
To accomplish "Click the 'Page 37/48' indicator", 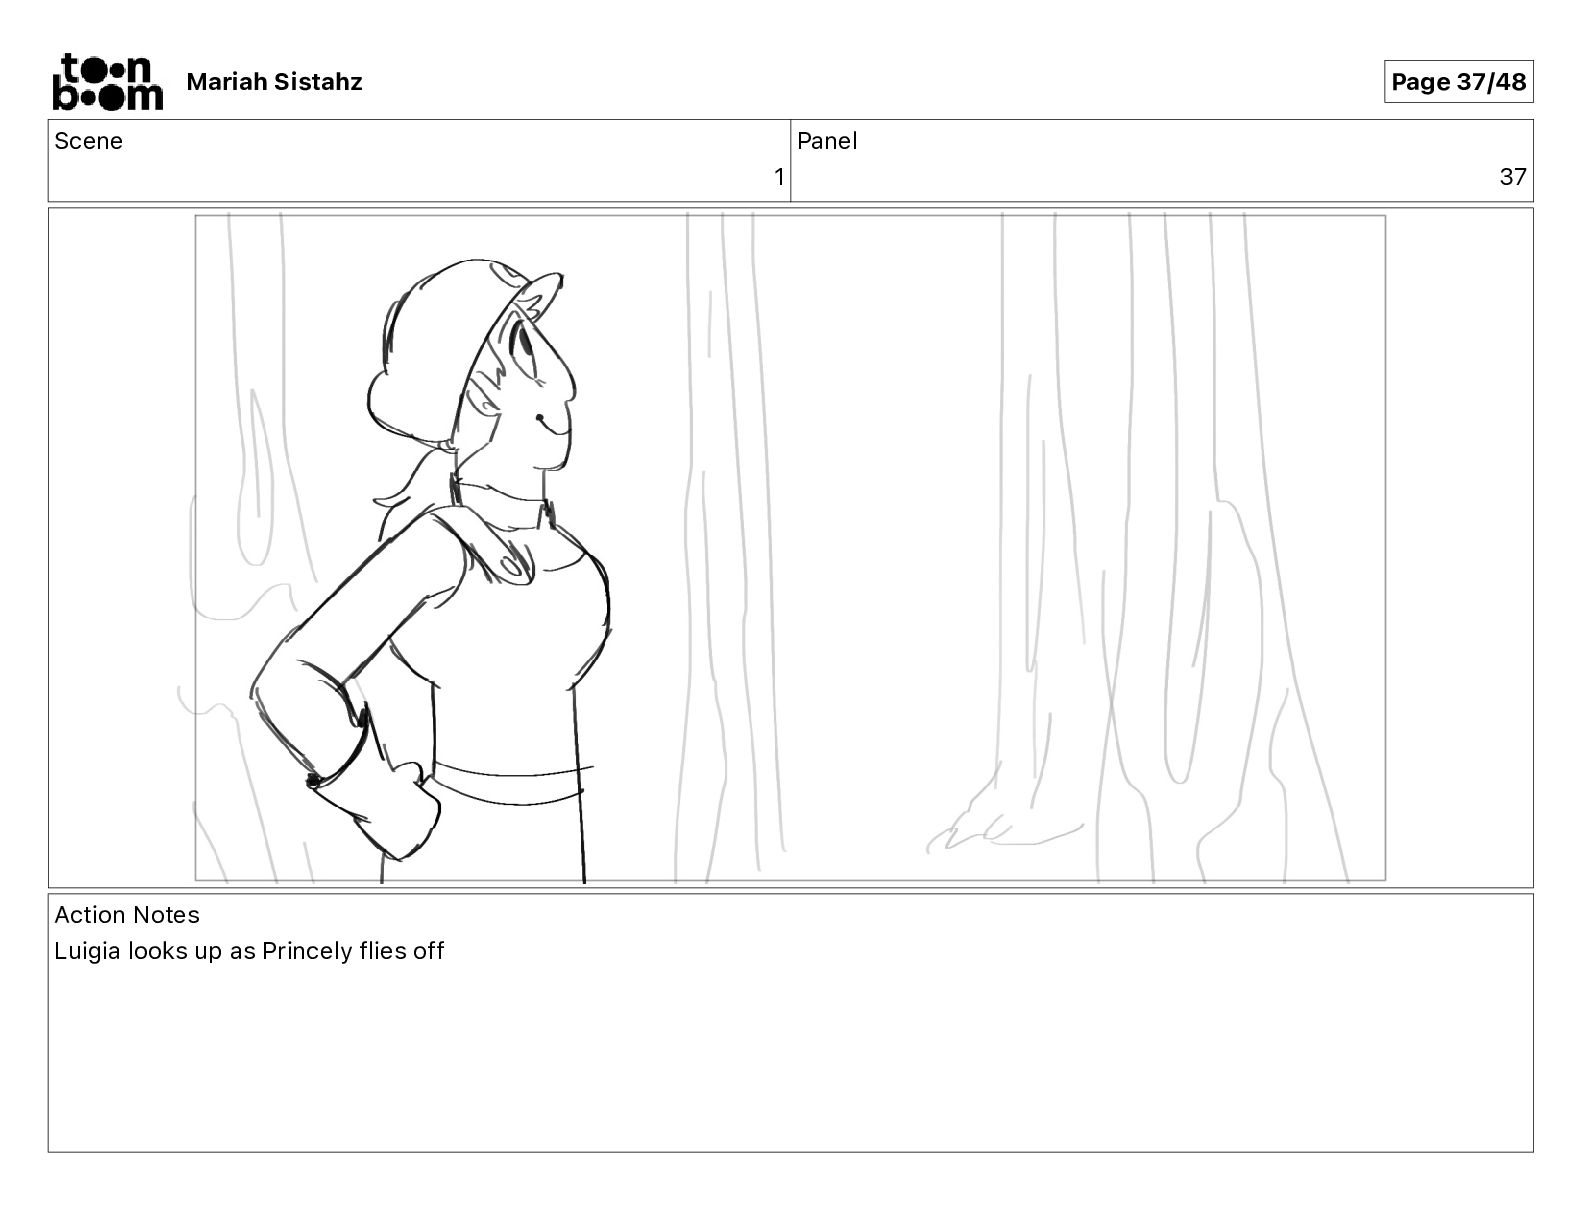I will coord(1458,82).
